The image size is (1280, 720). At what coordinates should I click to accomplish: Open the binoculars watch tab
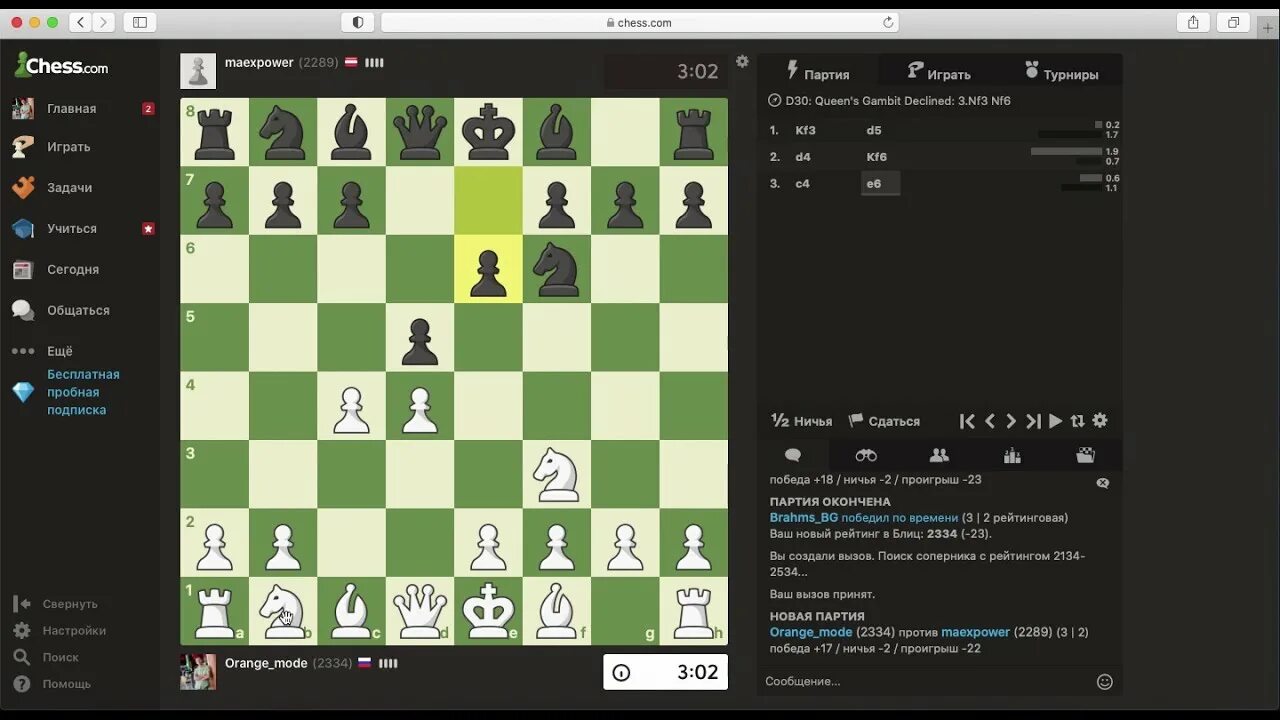[866, 455]
